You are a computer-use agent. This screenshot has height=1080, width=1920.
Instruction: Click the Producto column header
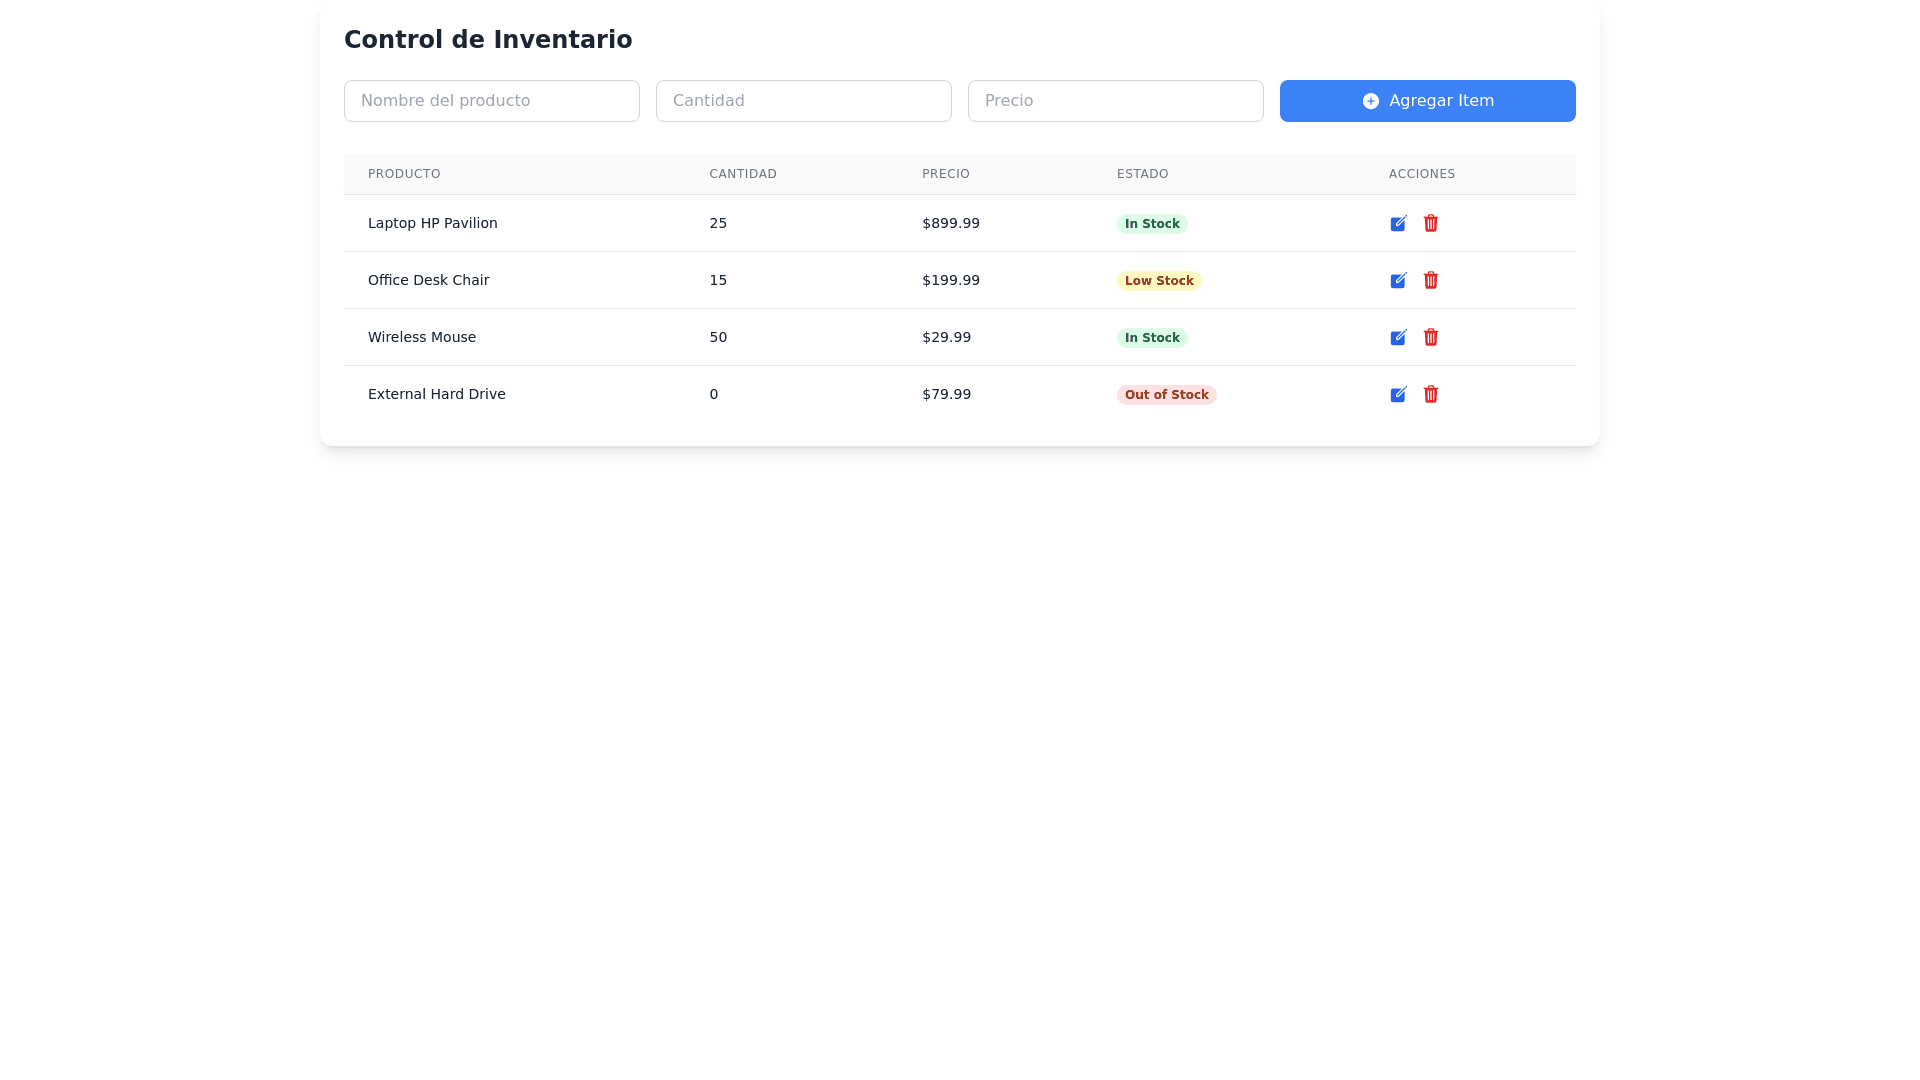point(404,174)
